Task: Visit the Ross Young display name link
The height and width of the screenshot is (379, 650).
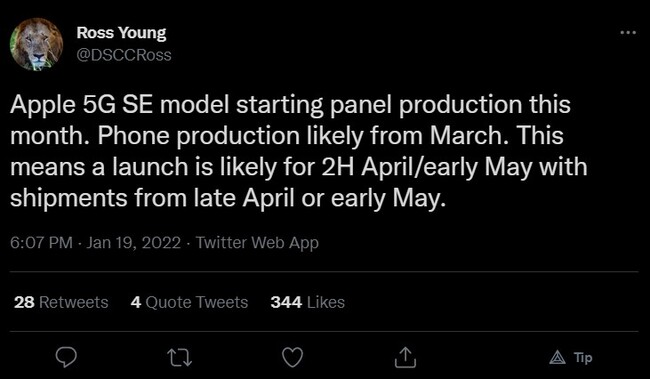Action: (121, 33)
